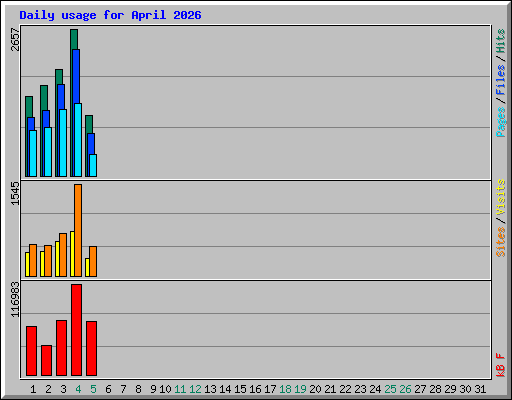Click day label 15 on the axis
The image size is (512, 400).
[x=240, y=389]
